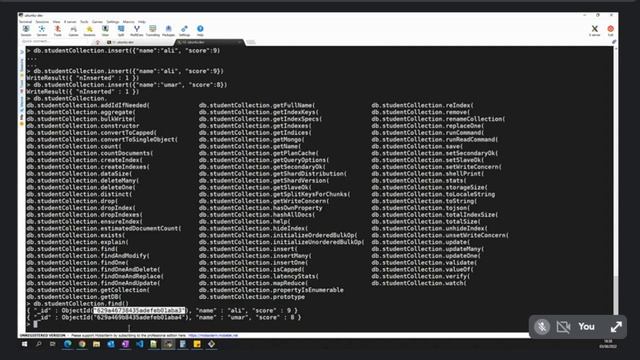Click the red Exit toolbar icon
The width and height of the screenshot is (640, 360).
coord(611,31)
